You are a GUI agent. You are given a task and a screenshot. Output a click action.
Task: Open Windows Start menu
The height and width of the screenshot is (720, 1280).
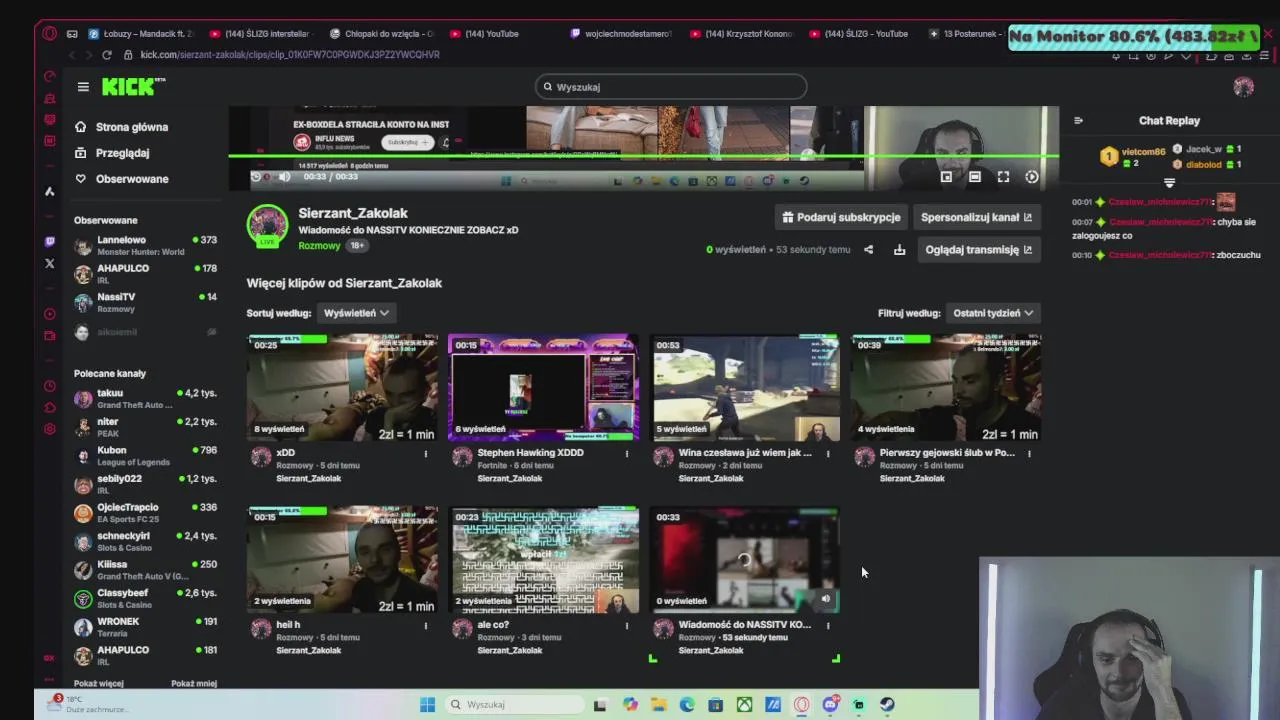pos(427,705)
